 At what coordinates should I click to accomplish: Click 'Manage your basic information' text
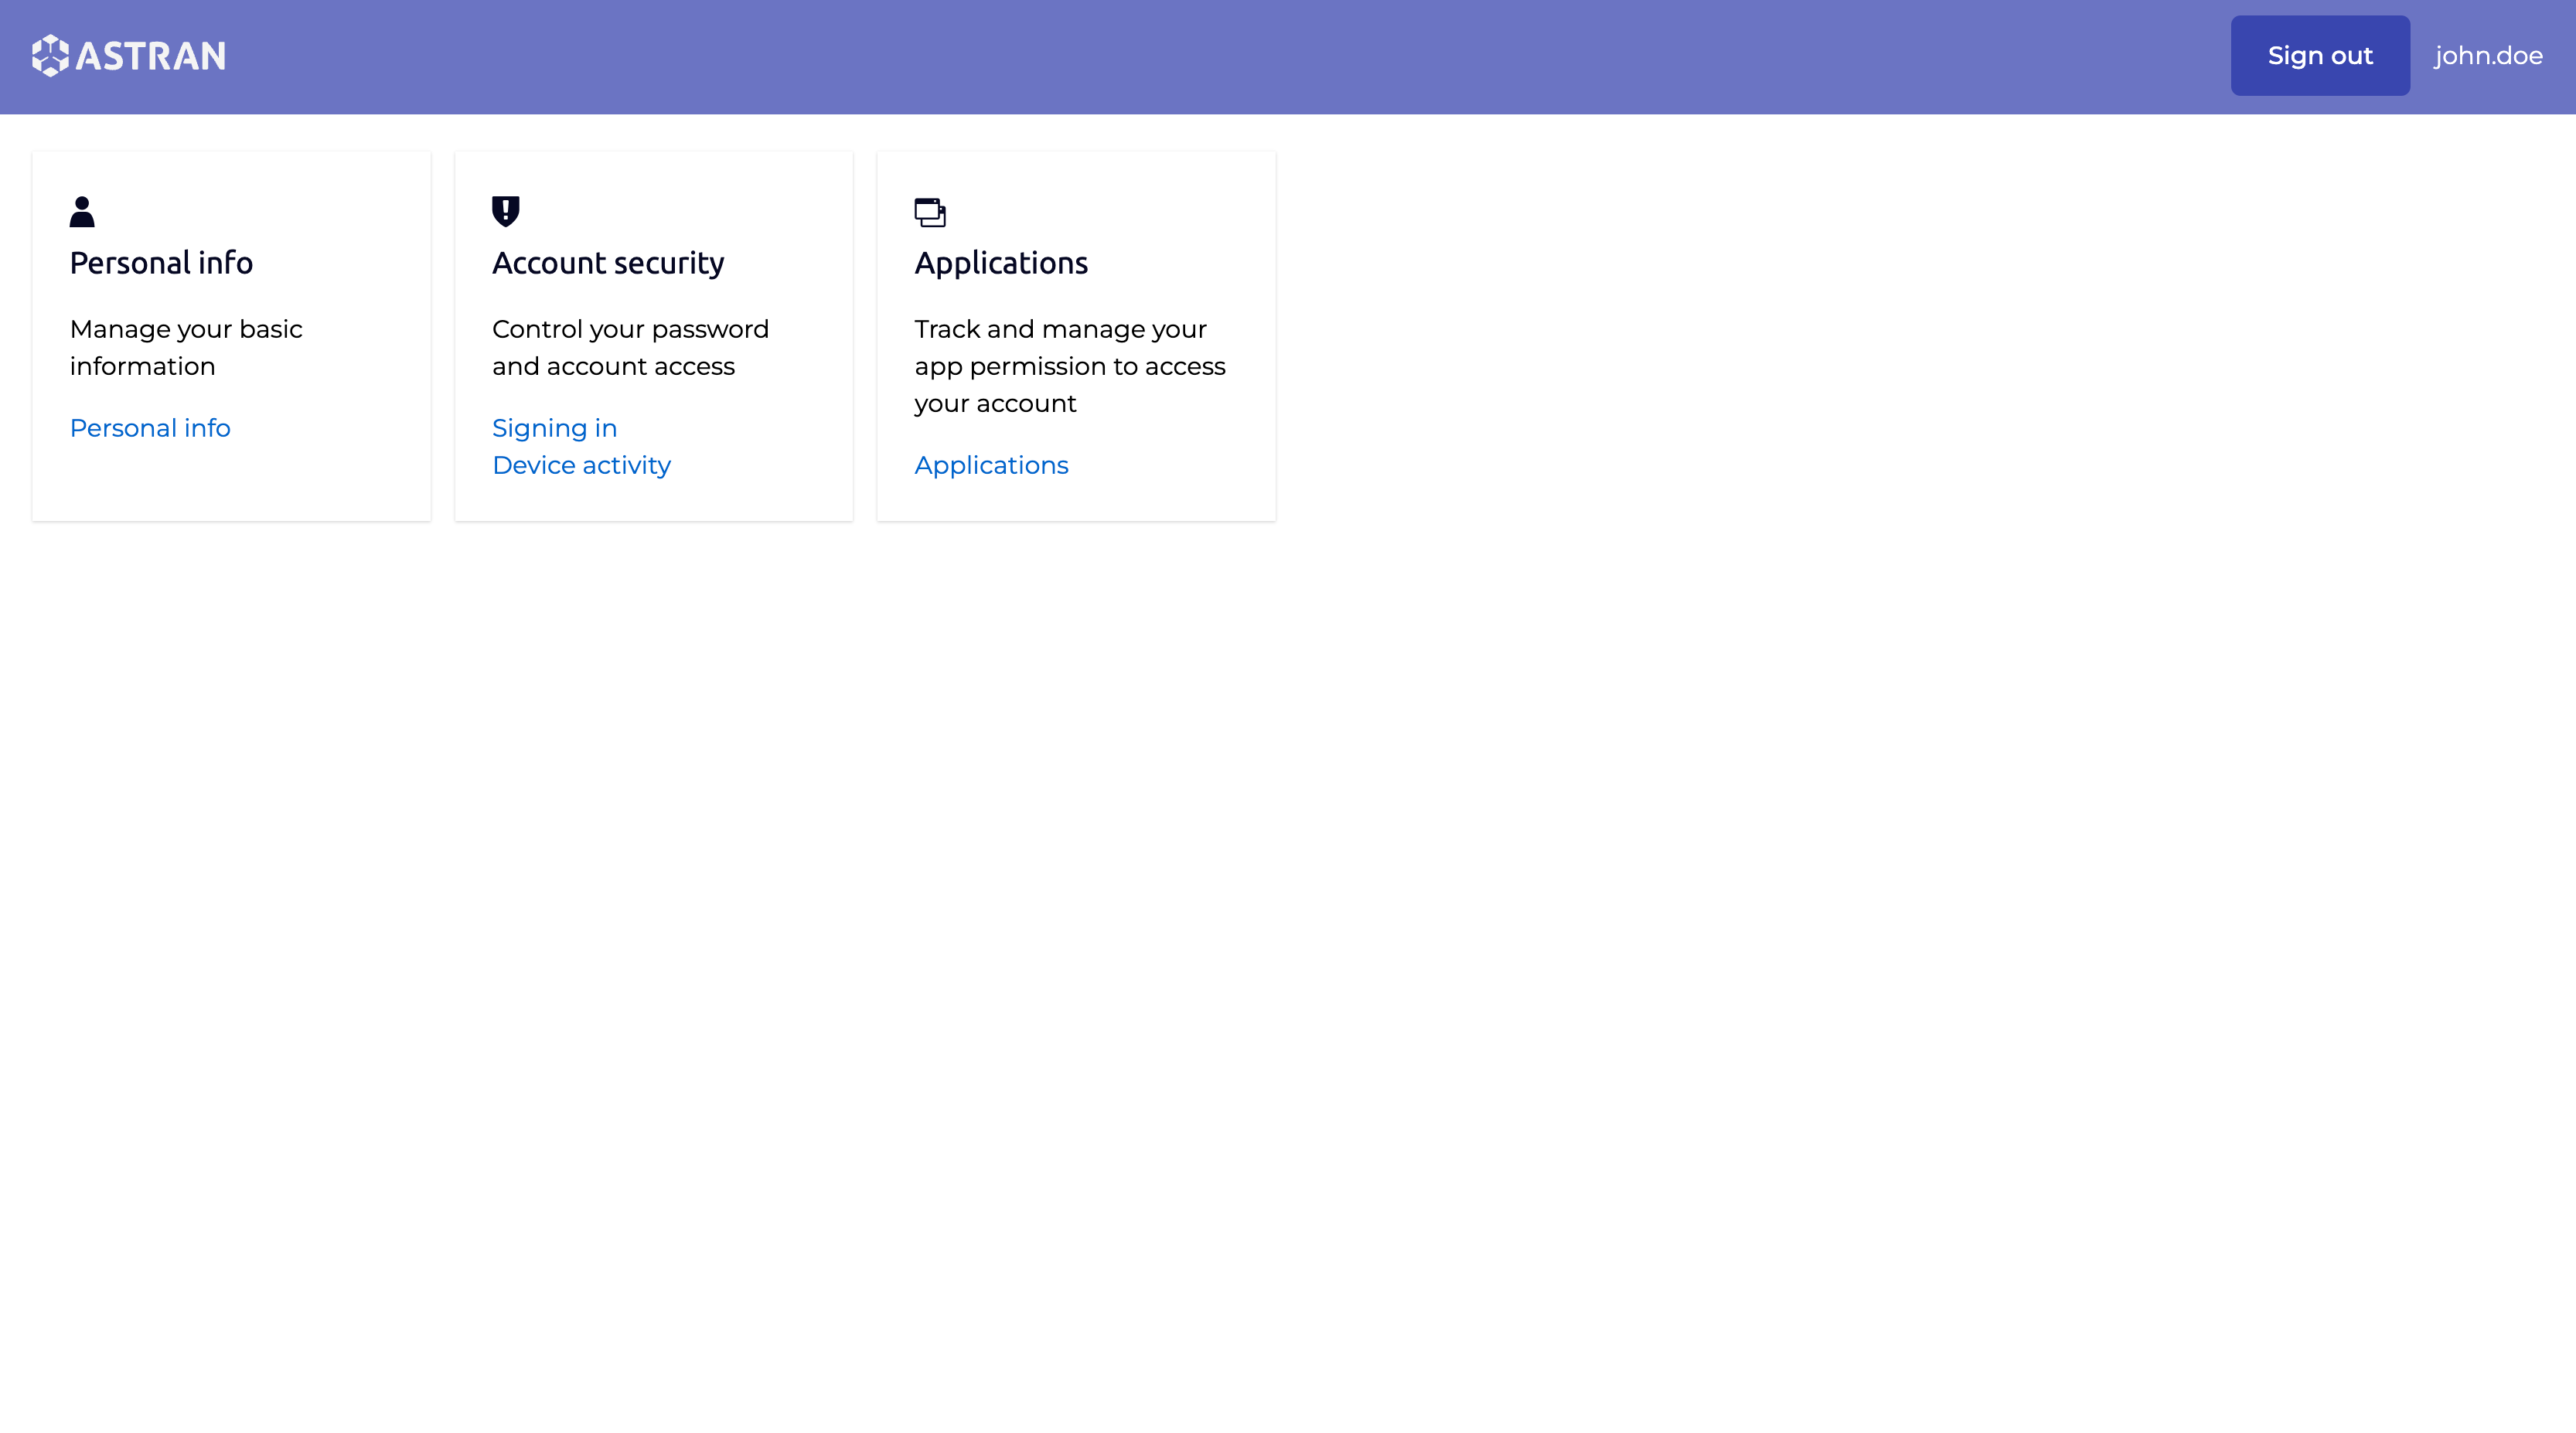tap(186, 347)
